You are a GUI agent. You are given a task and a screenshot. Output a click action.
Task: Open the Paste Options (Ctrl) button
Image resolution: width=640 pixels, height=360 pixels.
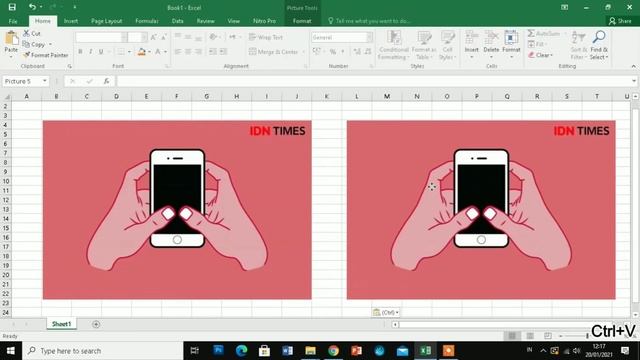[x=386, y=312]
